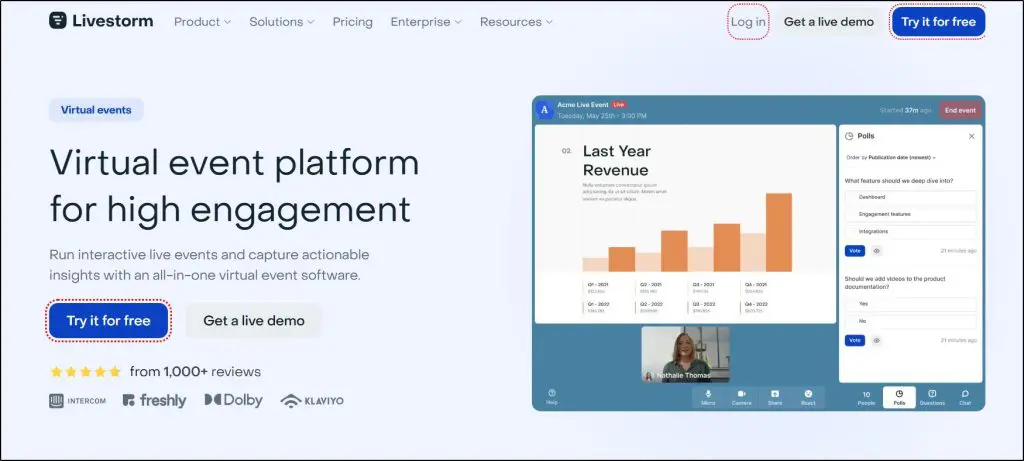Open the Pricing menu item
1024x461 pixels.
coord(352,22)
